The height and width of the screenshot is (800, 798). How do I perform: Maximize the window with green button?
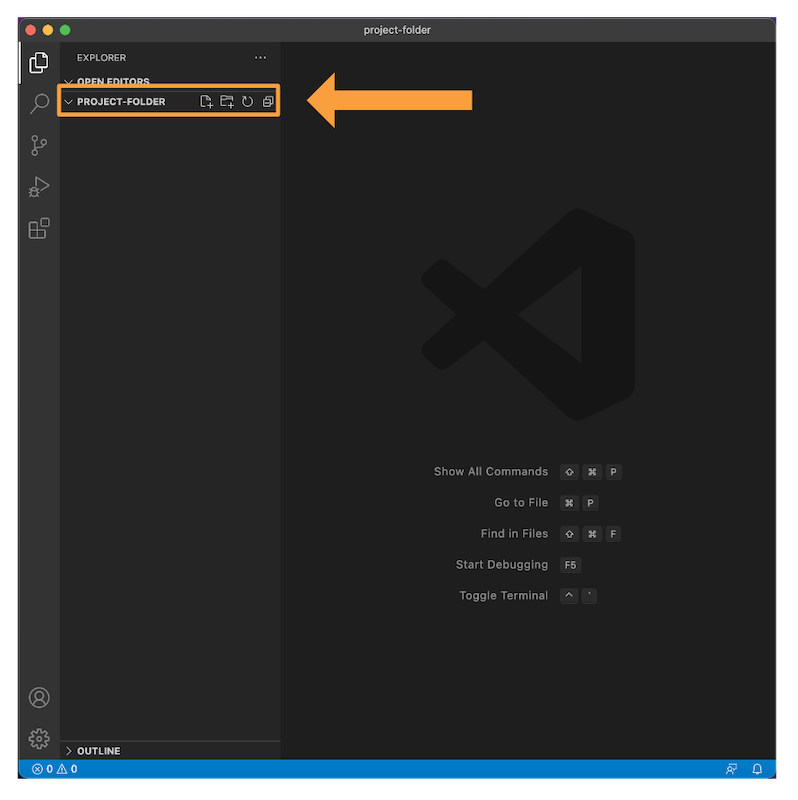coord(65,30)
